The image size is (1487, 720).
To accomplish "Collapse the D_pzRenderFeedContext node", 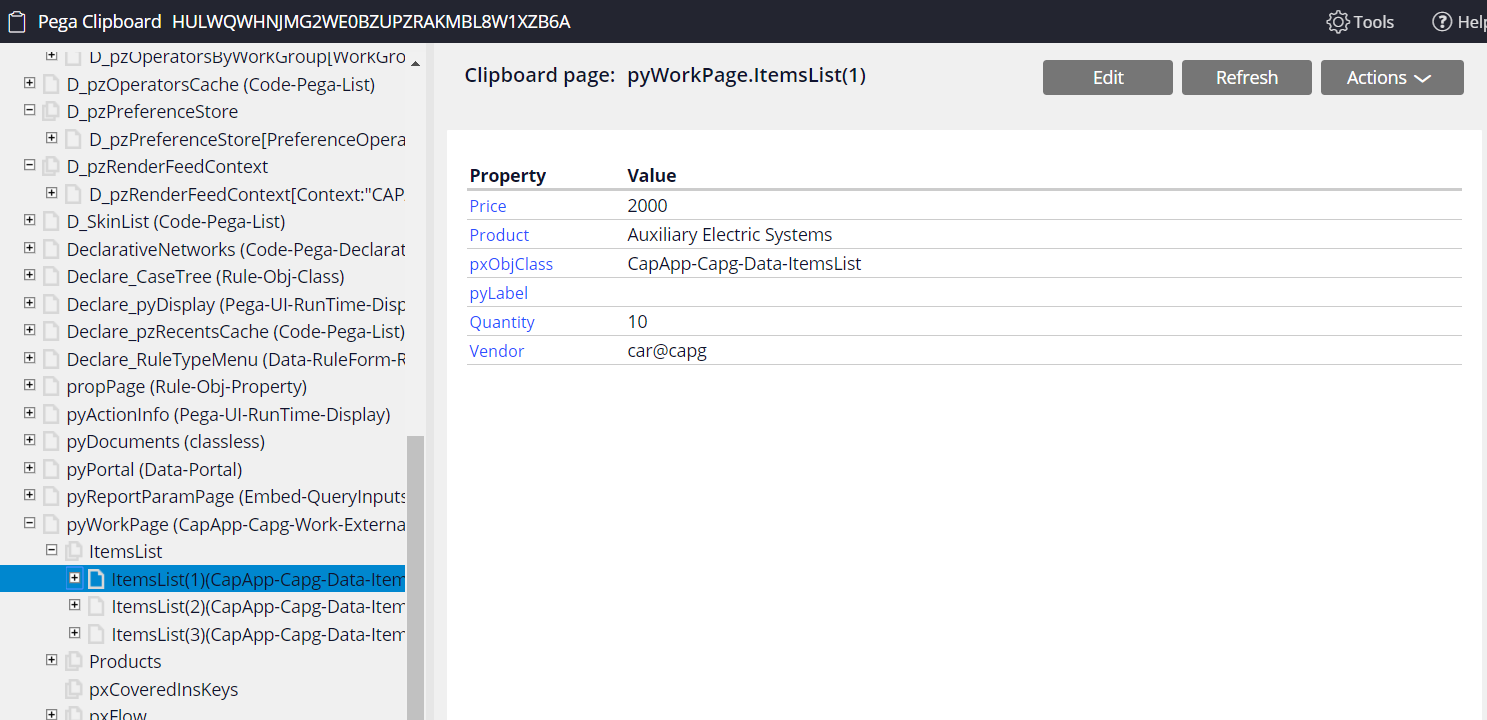I will (29, 166).
